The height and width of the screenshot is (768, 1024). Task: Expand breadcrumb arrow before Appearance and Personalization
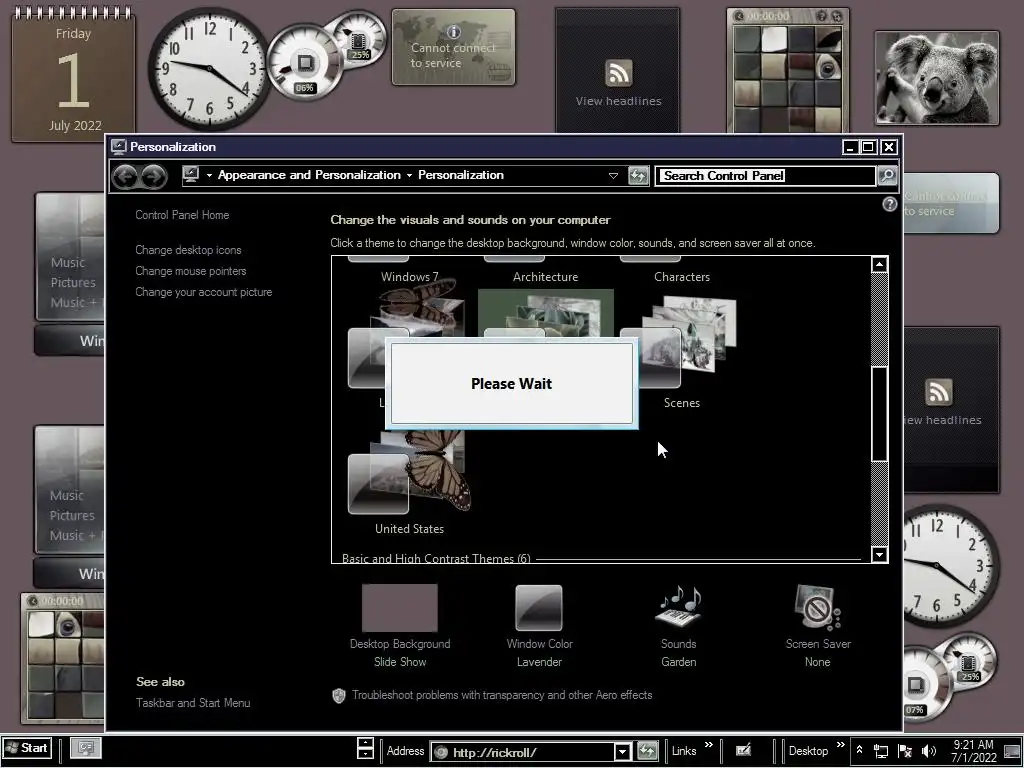209,176
